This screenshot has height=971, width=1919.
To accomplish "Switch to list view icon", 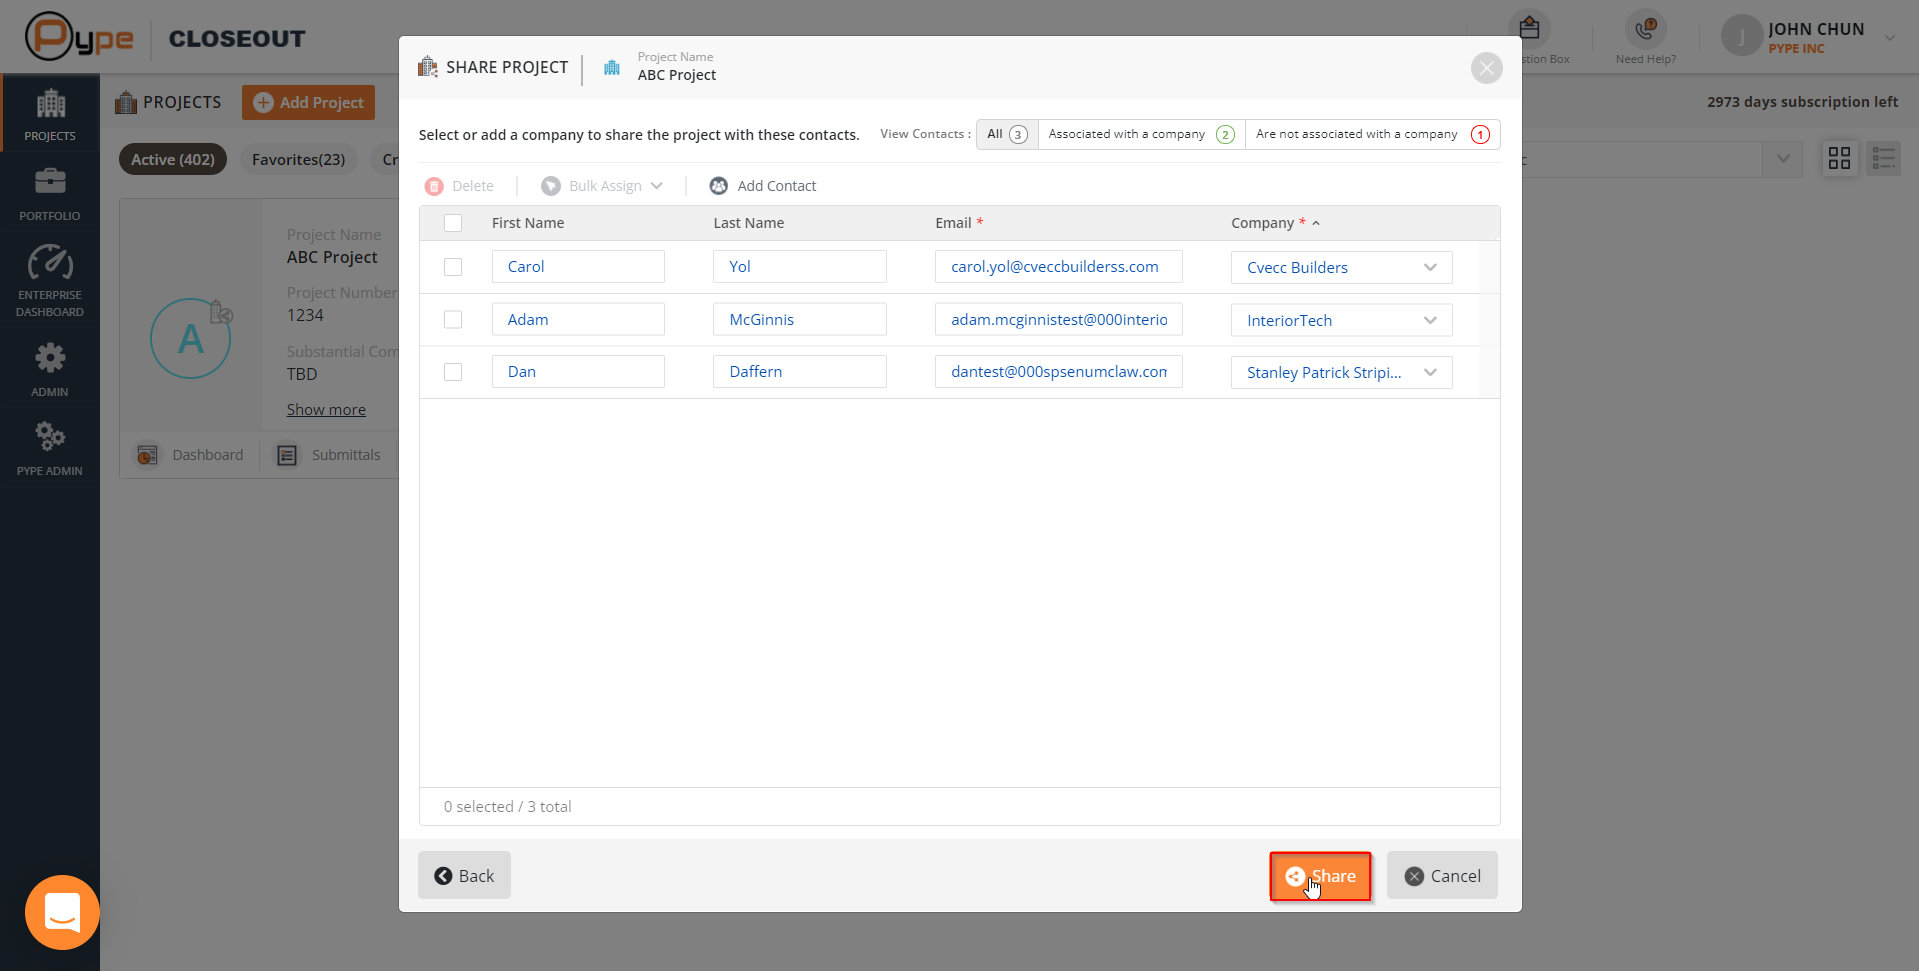I will [x=1884, y=158].
